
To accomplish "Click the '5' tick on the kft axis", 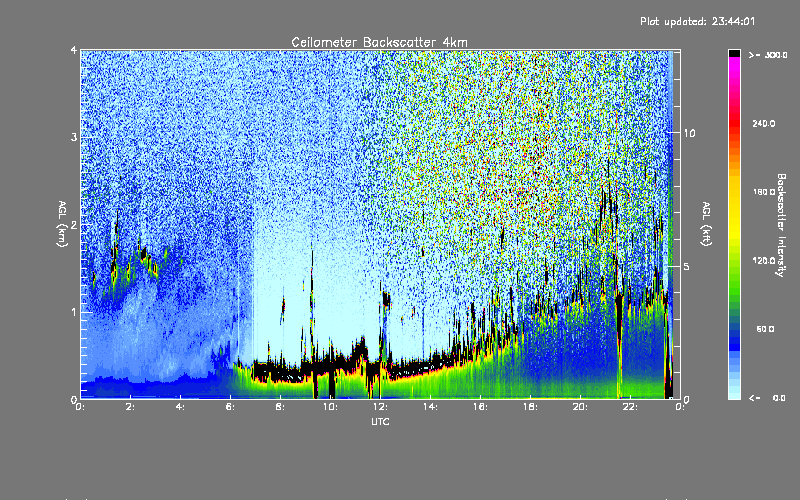I will 686,266.
